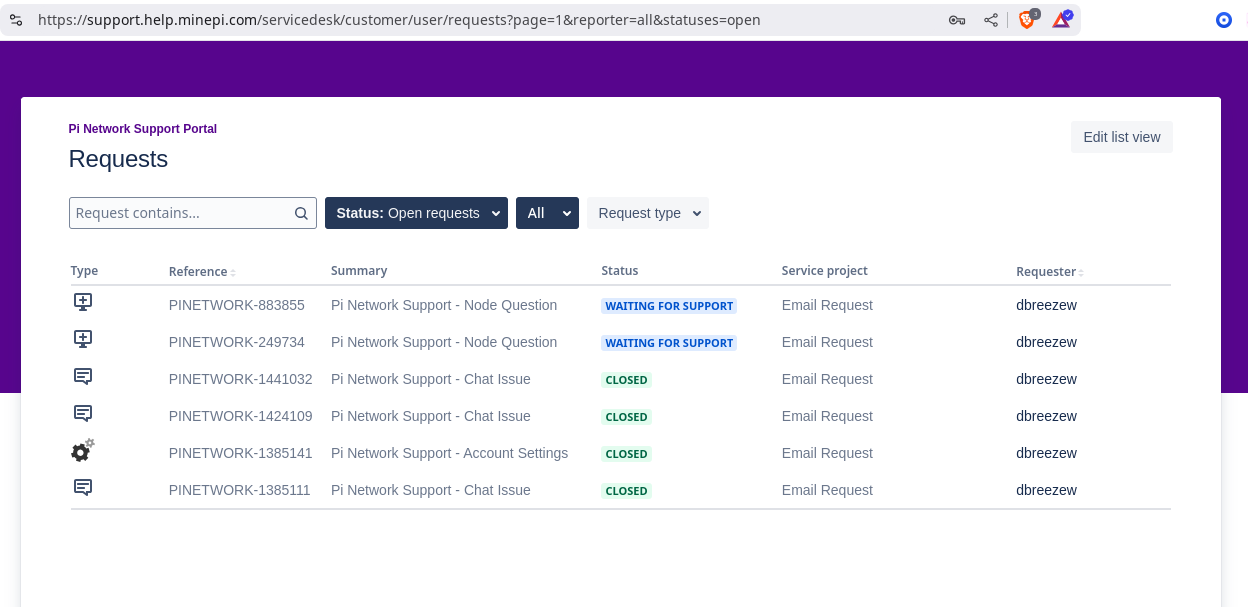Click Email Request for PINETWORK-883855
This screenshot has height=607, width=1248.
coord(827,305)
